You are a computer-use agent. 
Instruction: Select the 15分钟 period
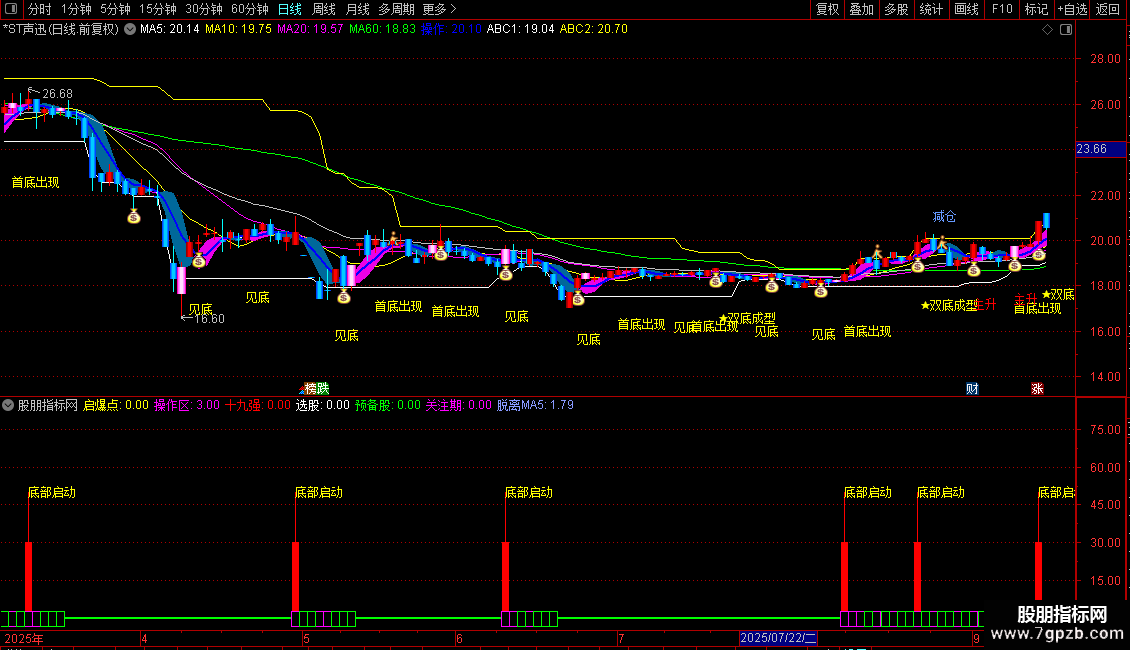click(158, 9)
